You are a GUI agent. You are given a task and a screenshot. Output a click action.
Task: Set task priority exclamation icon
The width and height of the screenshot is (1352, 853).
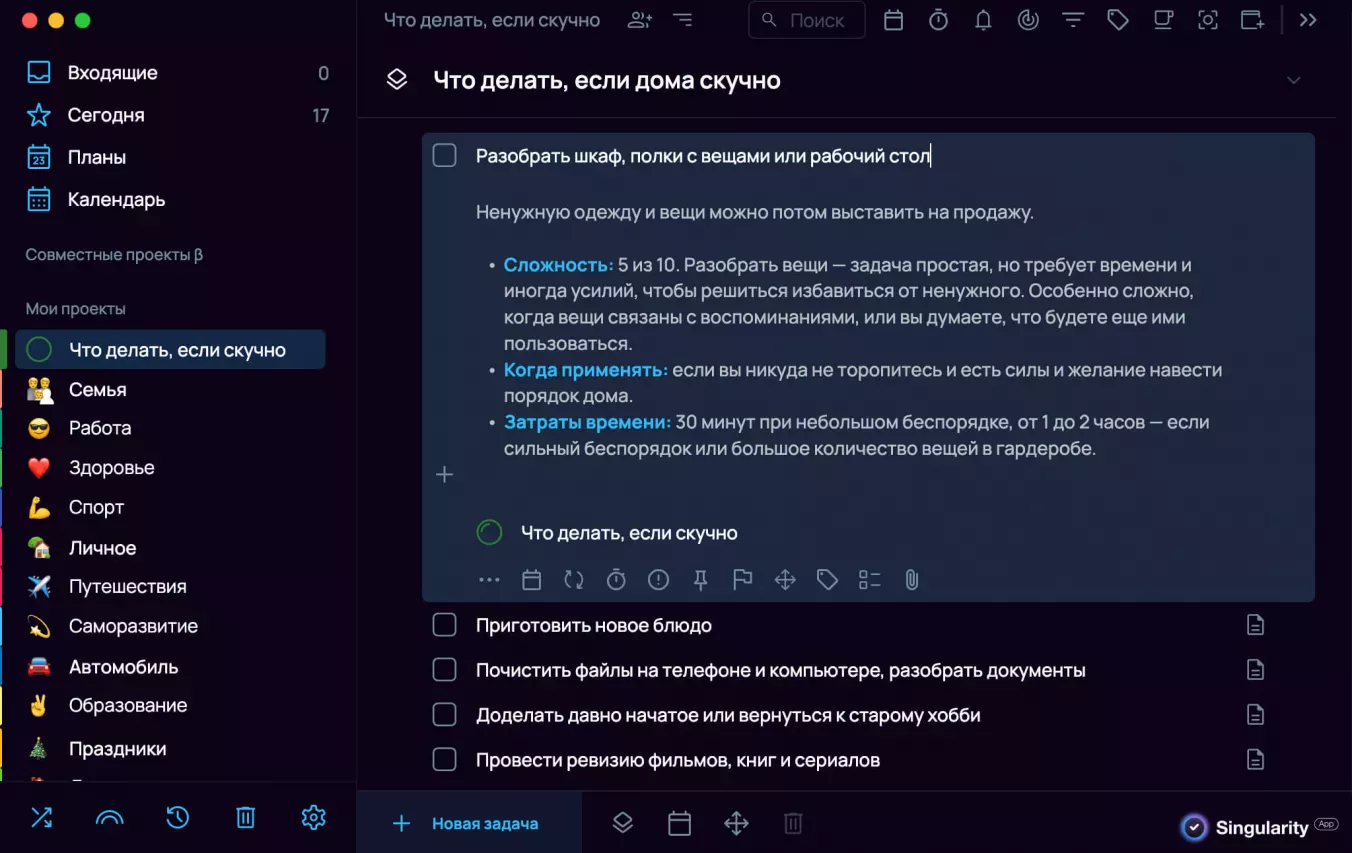click(x=658, y=580)
